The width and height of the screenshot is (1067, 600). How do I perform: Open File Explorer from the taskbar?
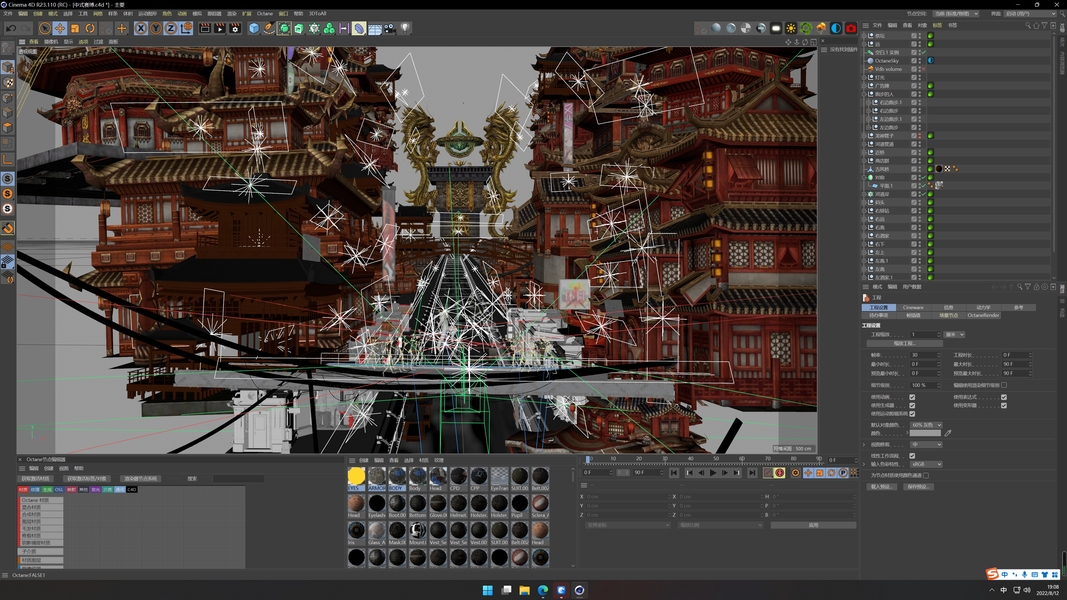(x=524, y=590)
